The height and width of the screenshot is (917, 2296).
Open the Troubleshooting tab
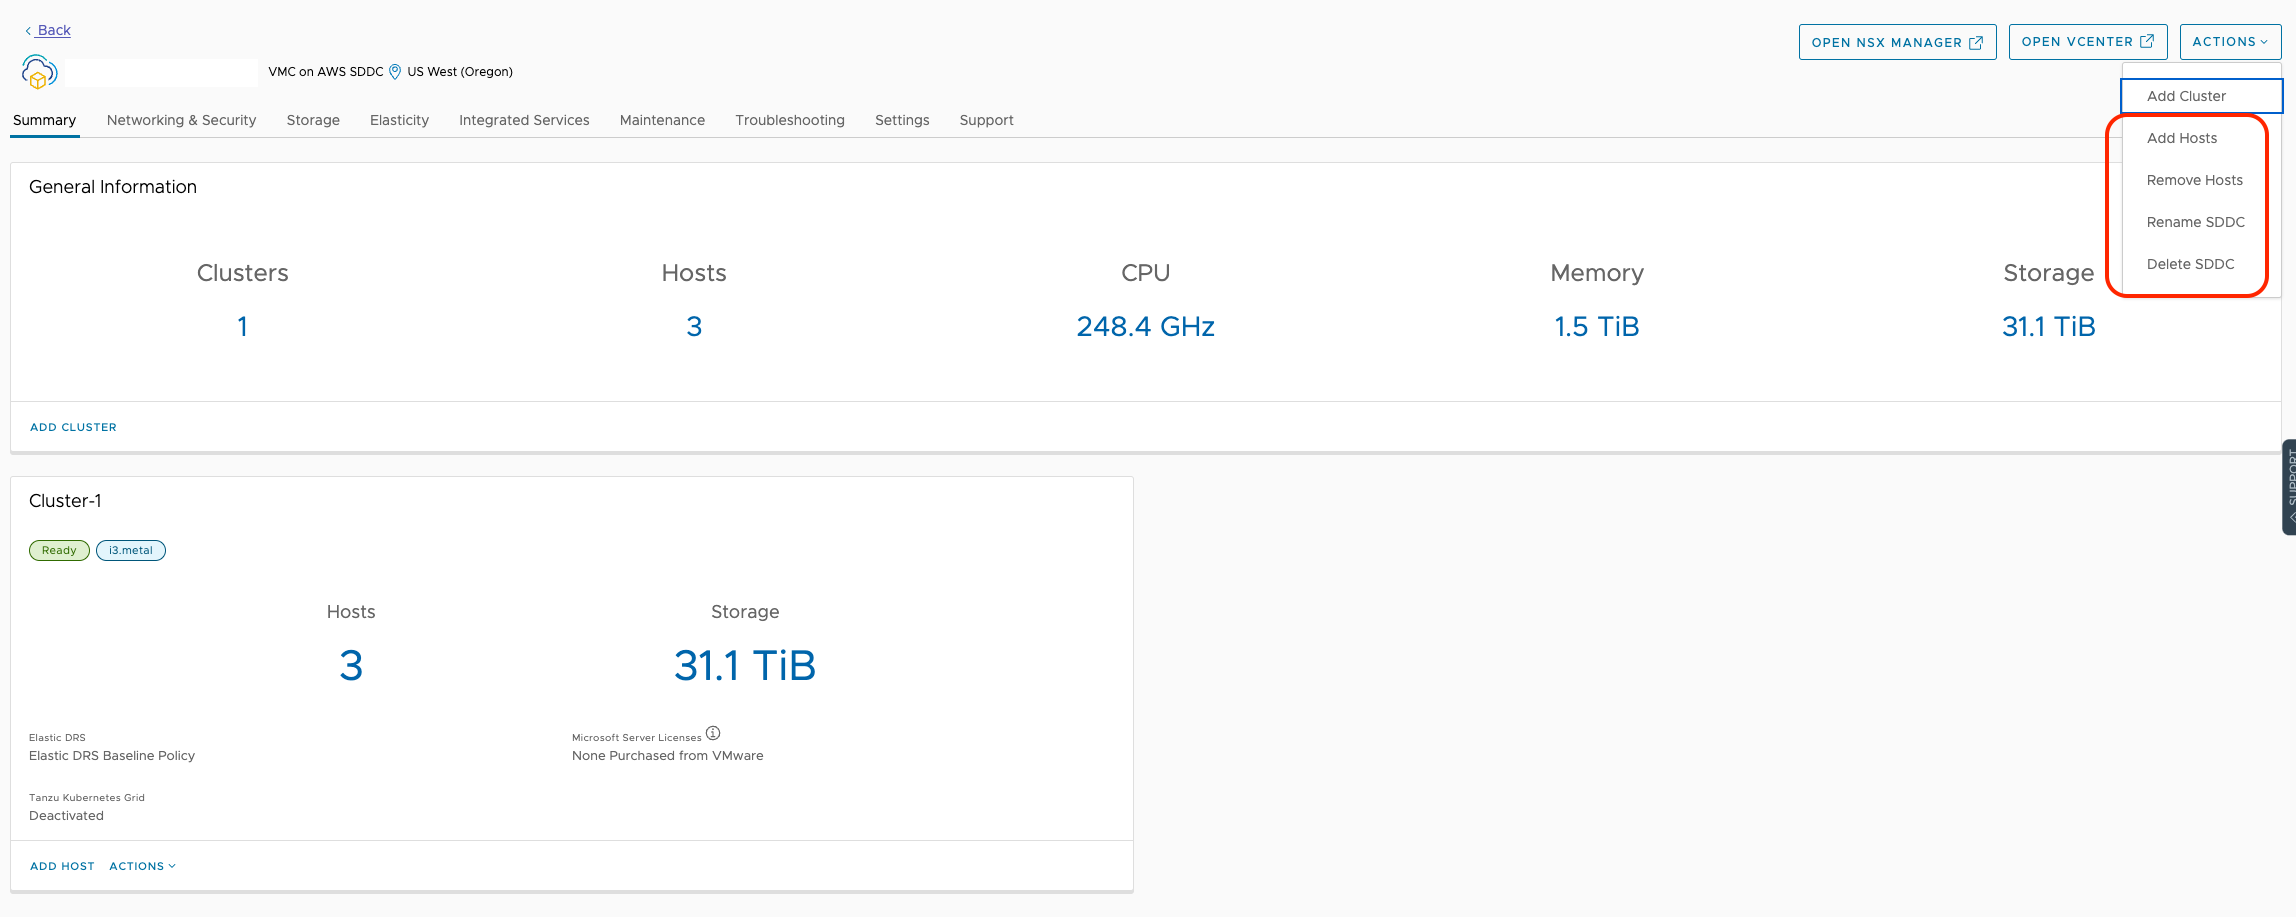tap(790, 120)
